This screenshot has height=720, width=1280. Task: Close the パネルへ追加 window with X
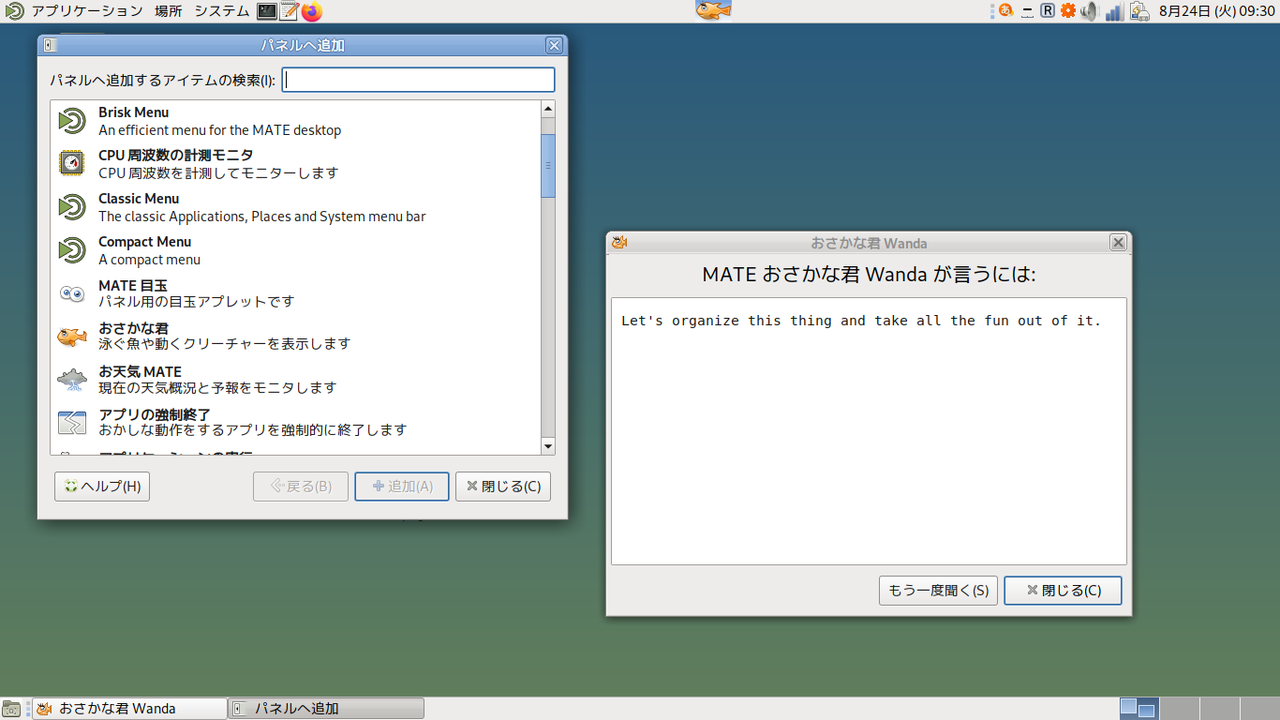click(x=554, y=45)
